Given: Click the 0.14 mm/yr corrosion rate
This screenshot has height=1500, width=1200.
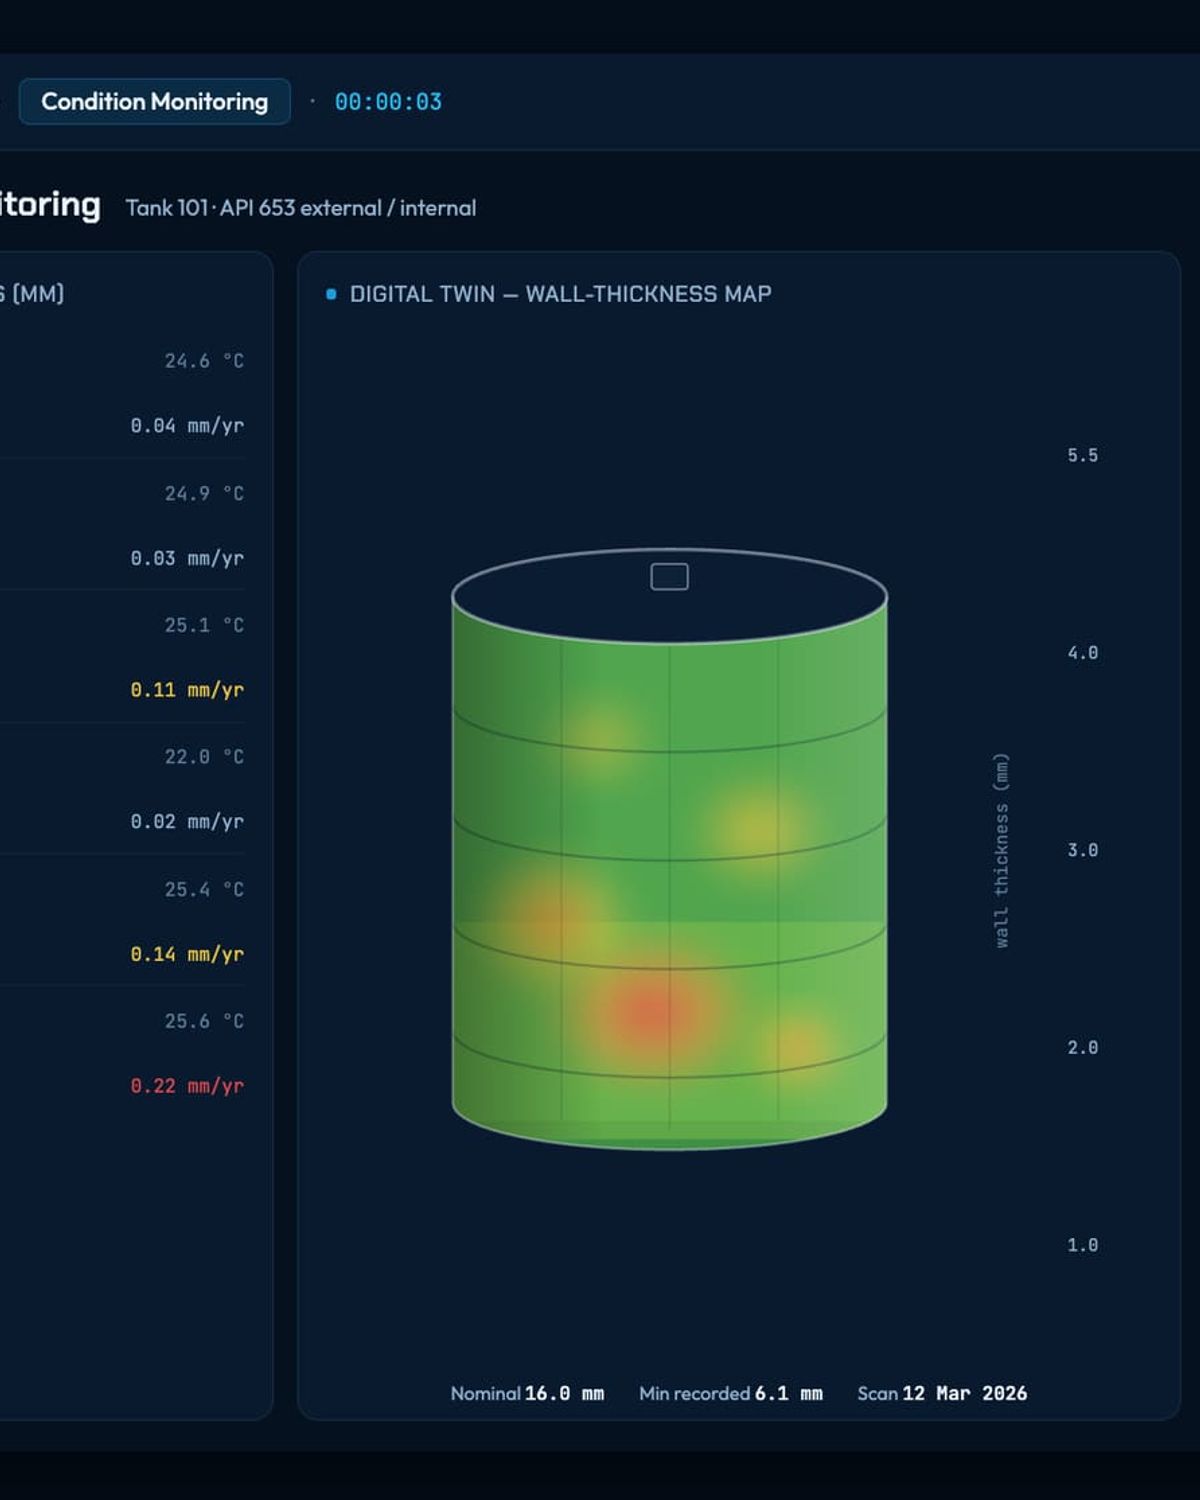Looking at the screenshot, I should 187,954.
